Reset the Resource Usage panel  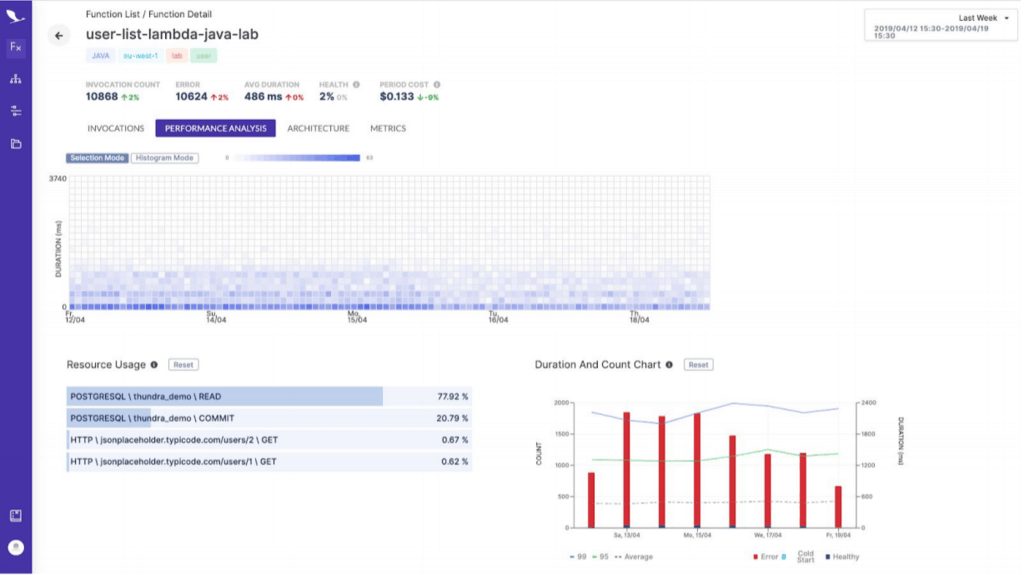point(183,365)
